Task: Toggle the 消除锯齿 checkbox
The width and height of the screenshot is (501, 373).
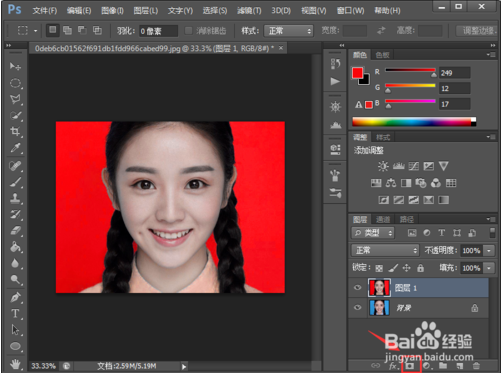Action: [189, 31]
